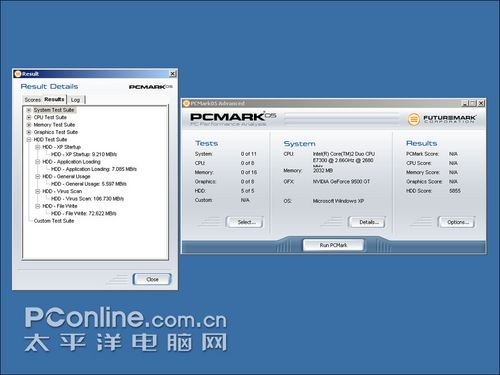Click the HDD Score value 5855
This screenshot has height=375, width=500.
[455, 191]
